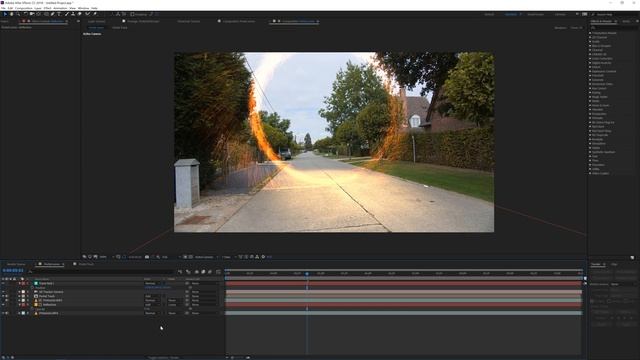Hide the Portal Track layer

click(3, 296)
